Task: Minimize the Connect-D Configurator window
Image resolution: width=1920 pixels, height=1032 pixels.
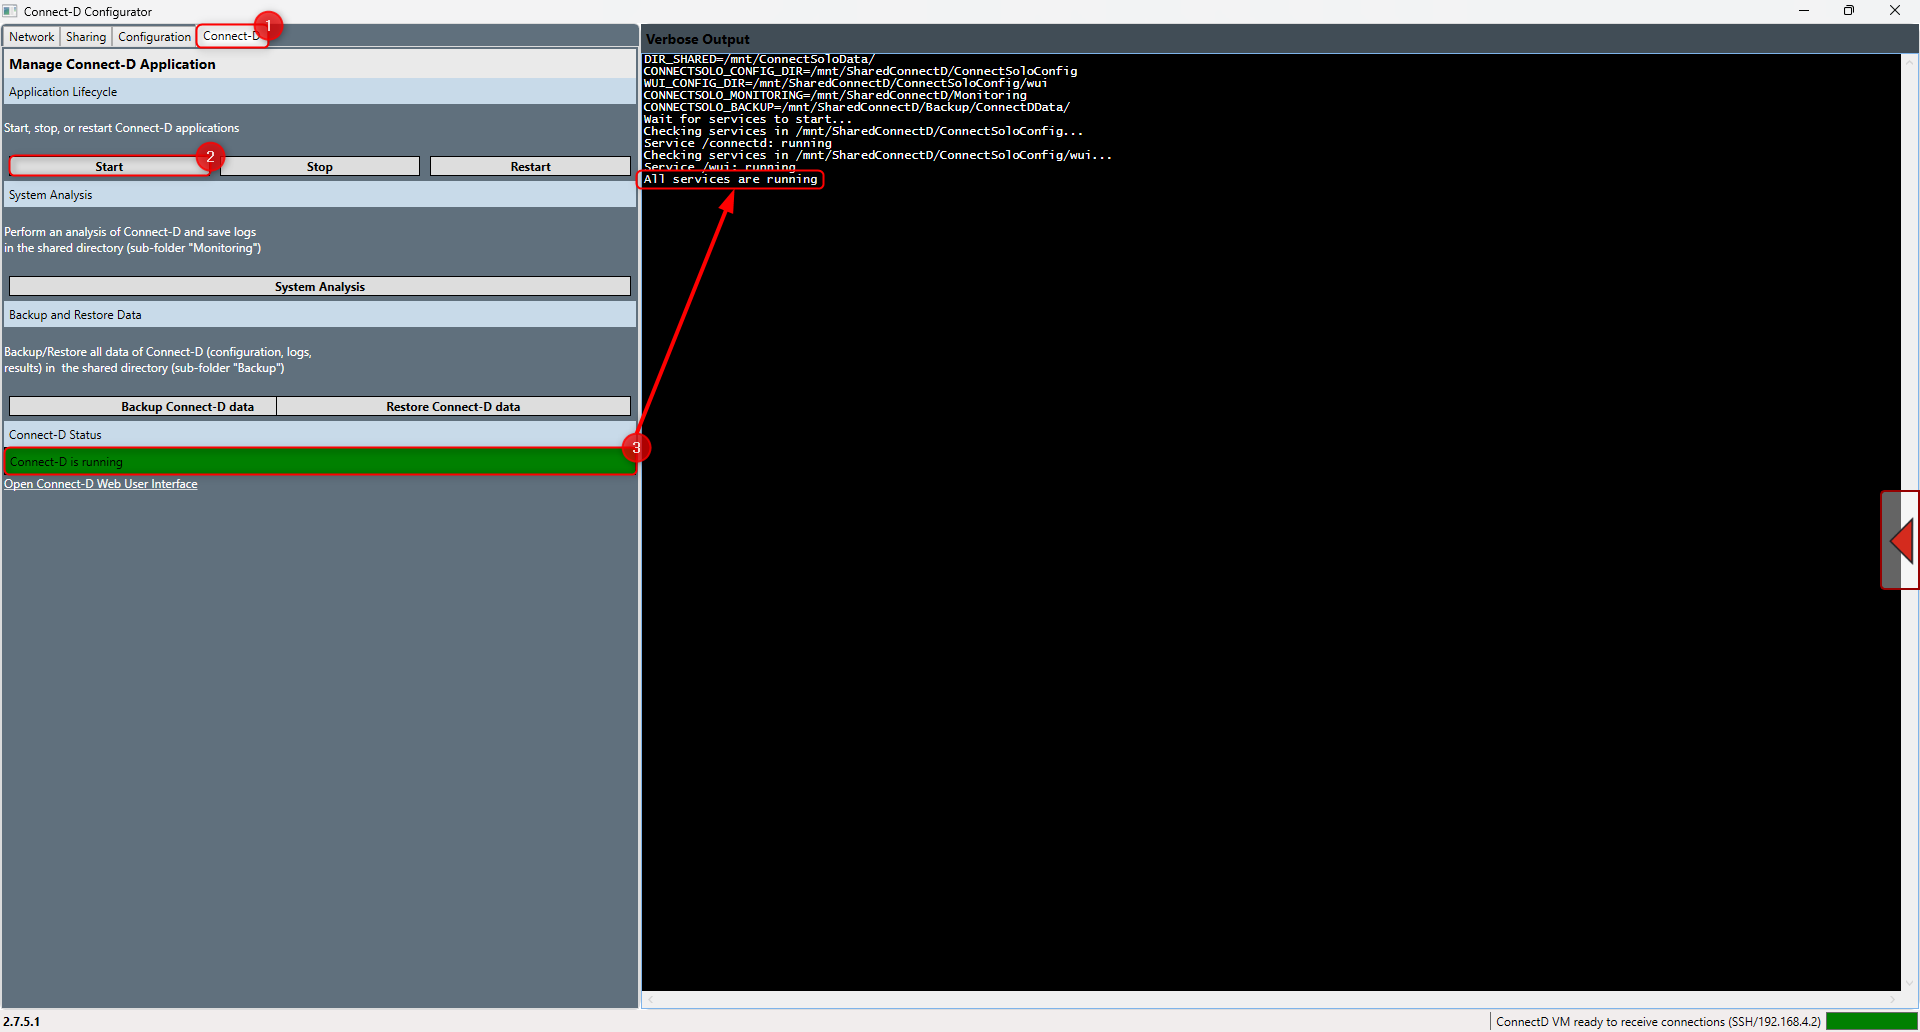Action: click(1804, 11)
